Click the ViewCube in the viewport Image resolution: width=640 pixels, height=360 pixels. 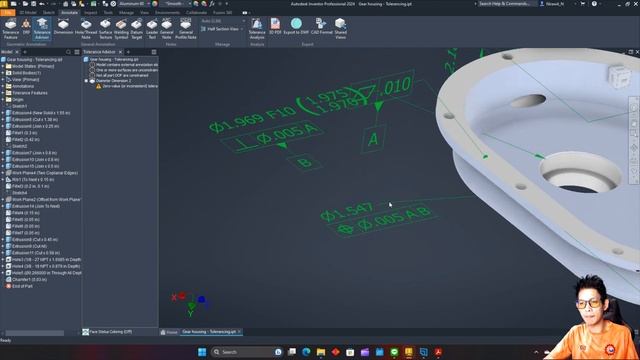tap(619, 76)
